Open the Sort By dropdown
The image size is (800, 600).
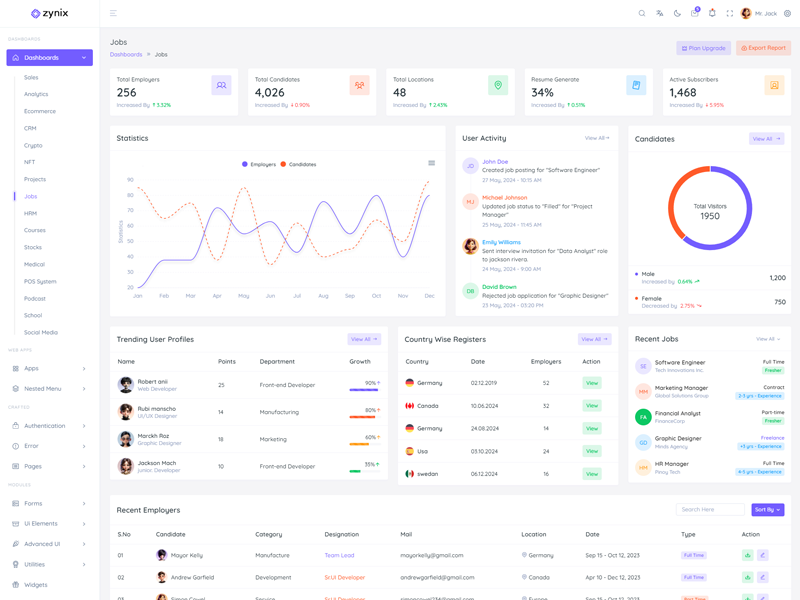tap(767, 510)
